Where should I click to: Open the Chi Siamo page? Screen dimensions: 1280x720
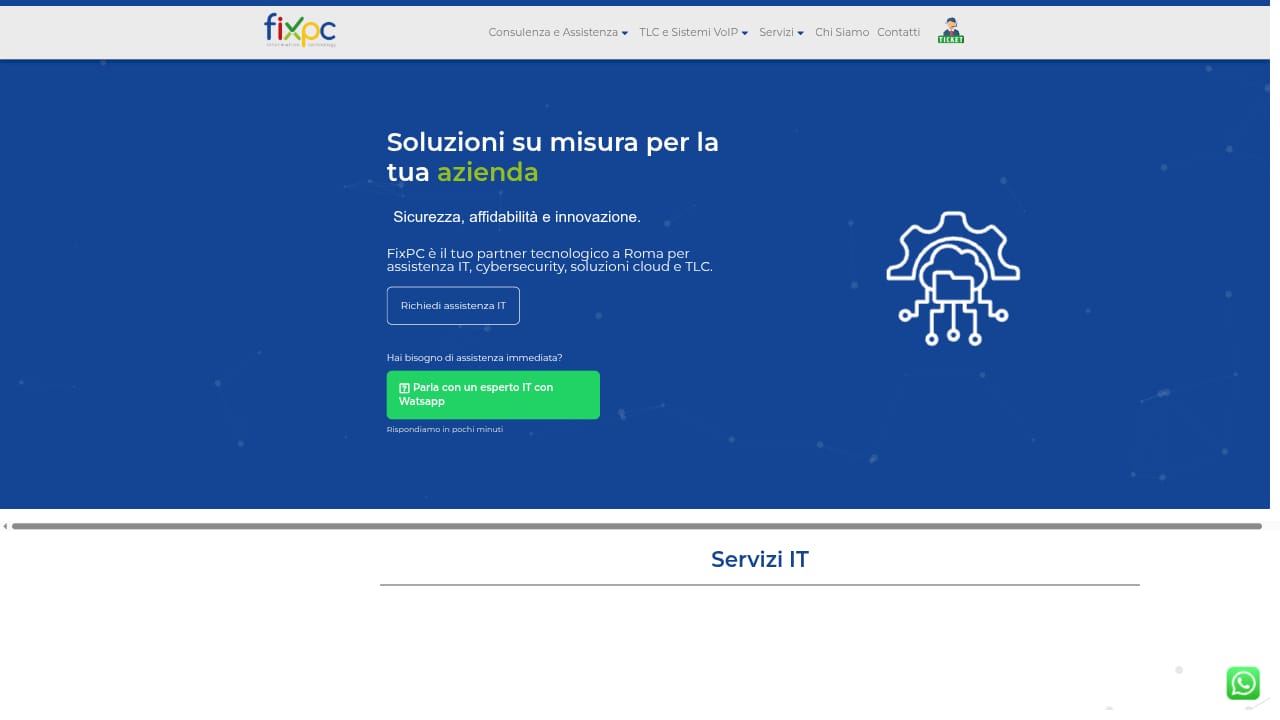(842, 32)
